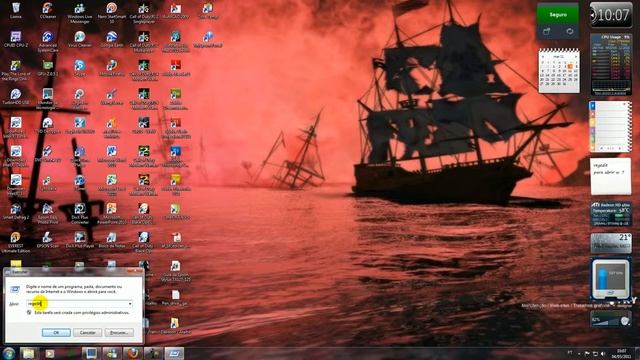This screenshot has width=640, height=360.
Task: Select the Windows Live Messenger shortcut
Action: pos(80,12)
